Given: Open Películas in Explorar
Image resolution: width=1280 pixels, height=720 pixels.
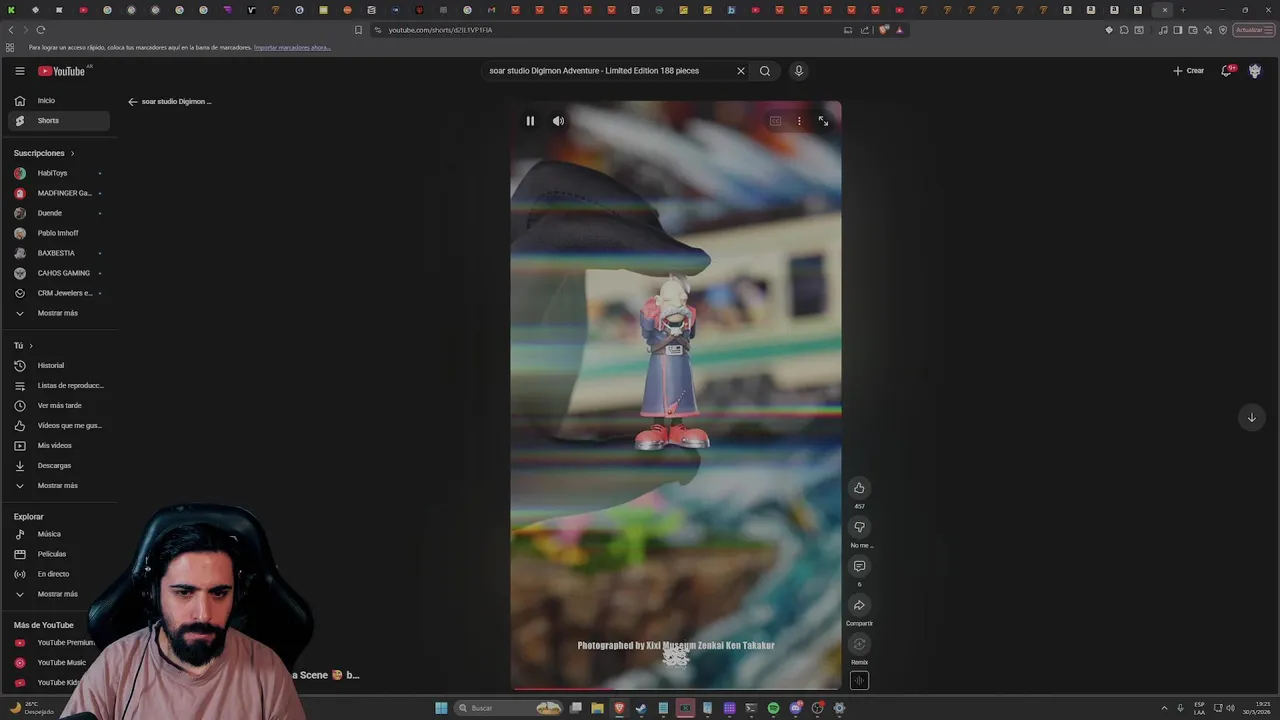Looking at the screenshot, I should pos(59,554).
